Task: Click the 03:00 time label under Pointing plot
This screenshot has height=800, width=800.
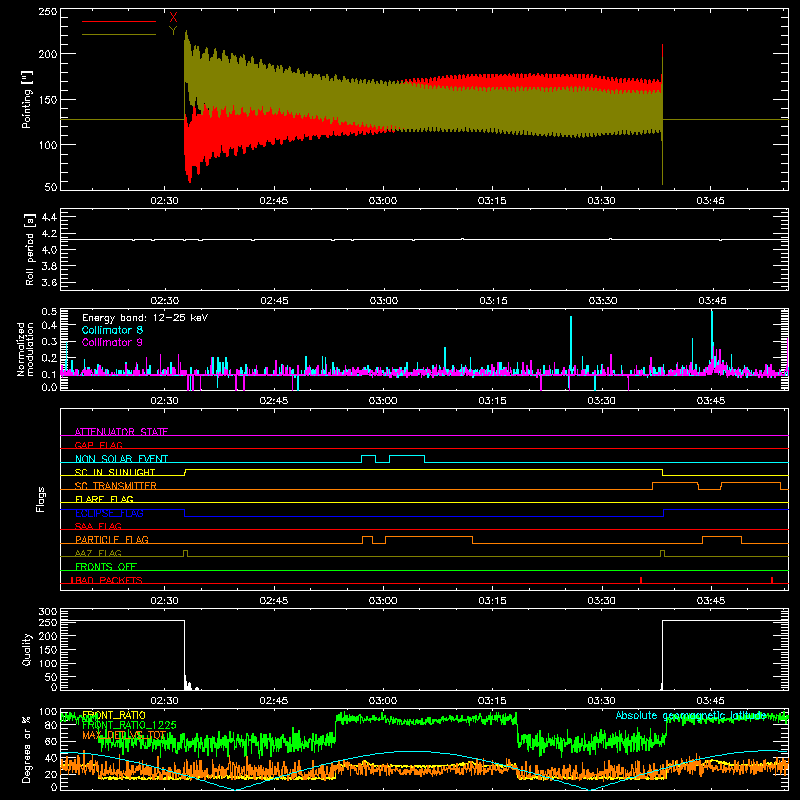Action: tap(383, 201)
